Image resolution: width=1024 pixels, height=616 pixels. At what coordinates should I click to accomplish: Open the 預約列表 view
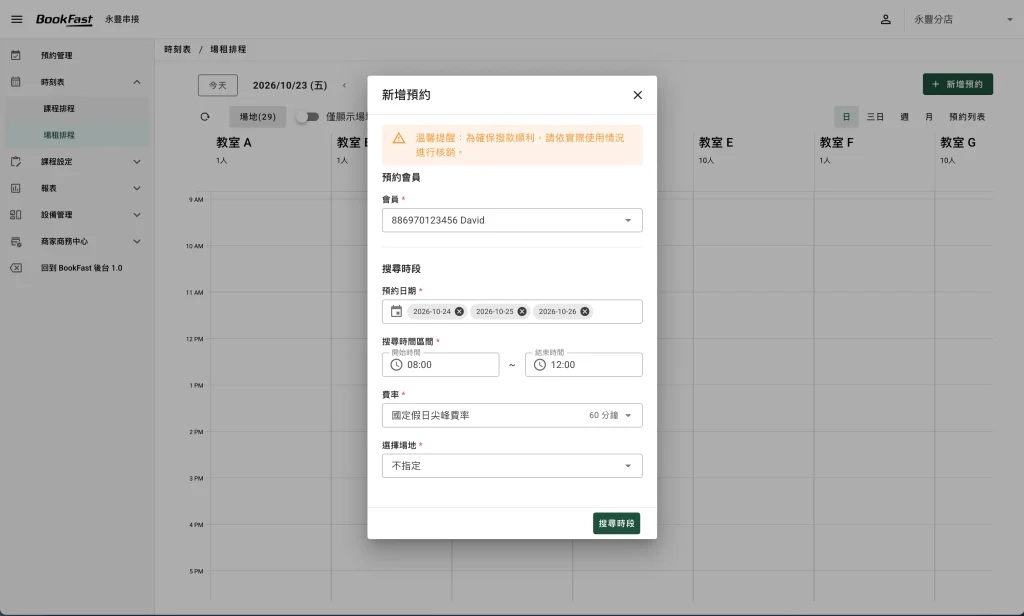pyautogui.click(x=967, y=117)
